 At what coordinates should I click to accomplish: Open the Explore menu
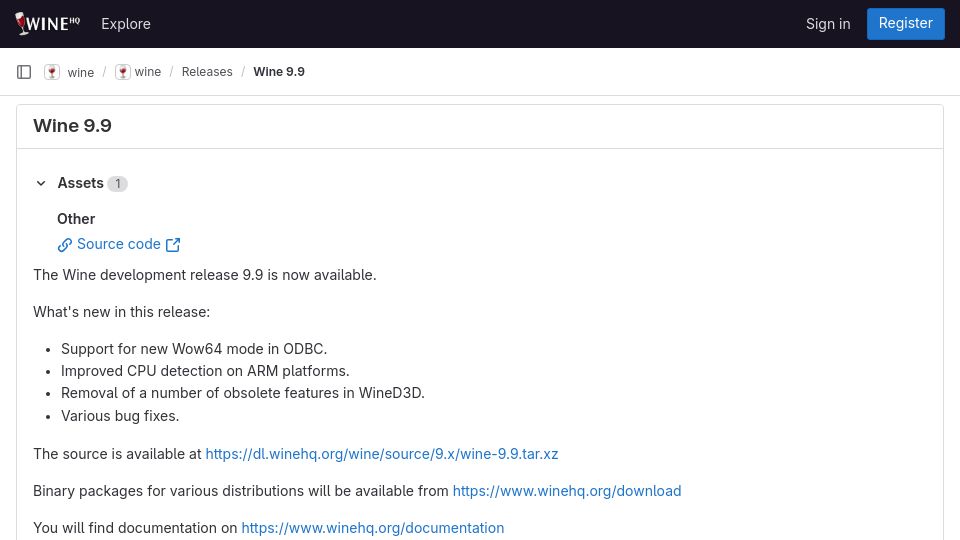[126, 24]
